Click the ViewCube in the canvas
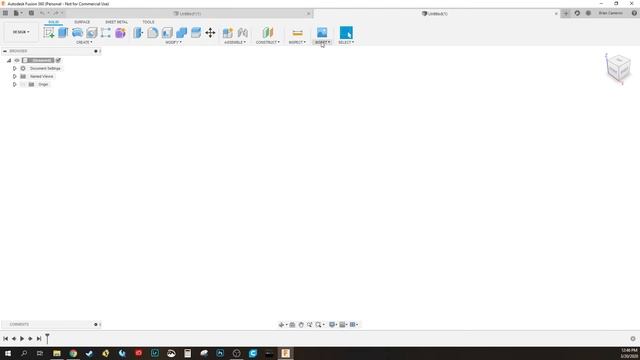This screenshot has height=360, width=640. pos(618,68)
